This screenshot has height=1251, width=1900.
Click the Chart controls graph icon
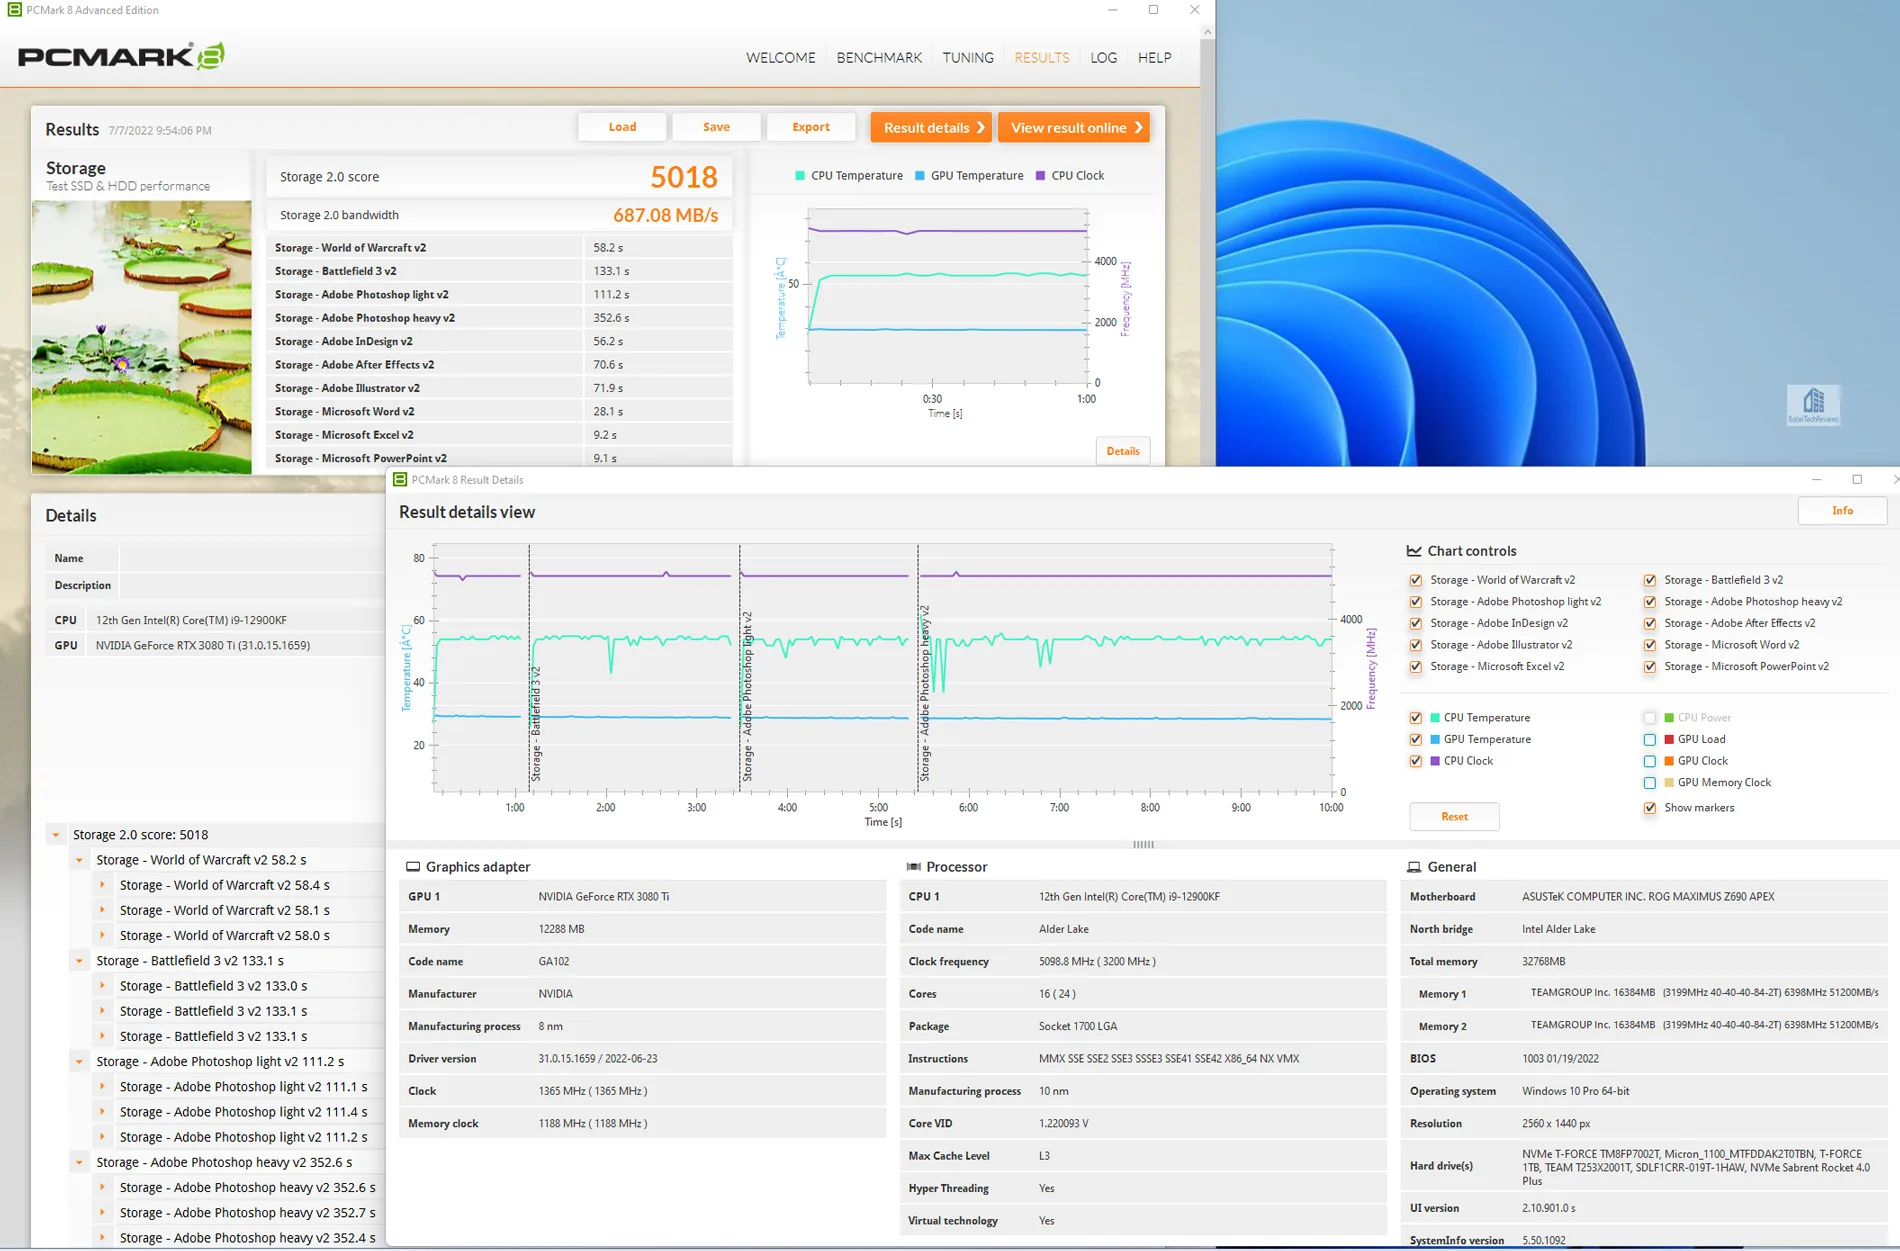coord(1414,551)
